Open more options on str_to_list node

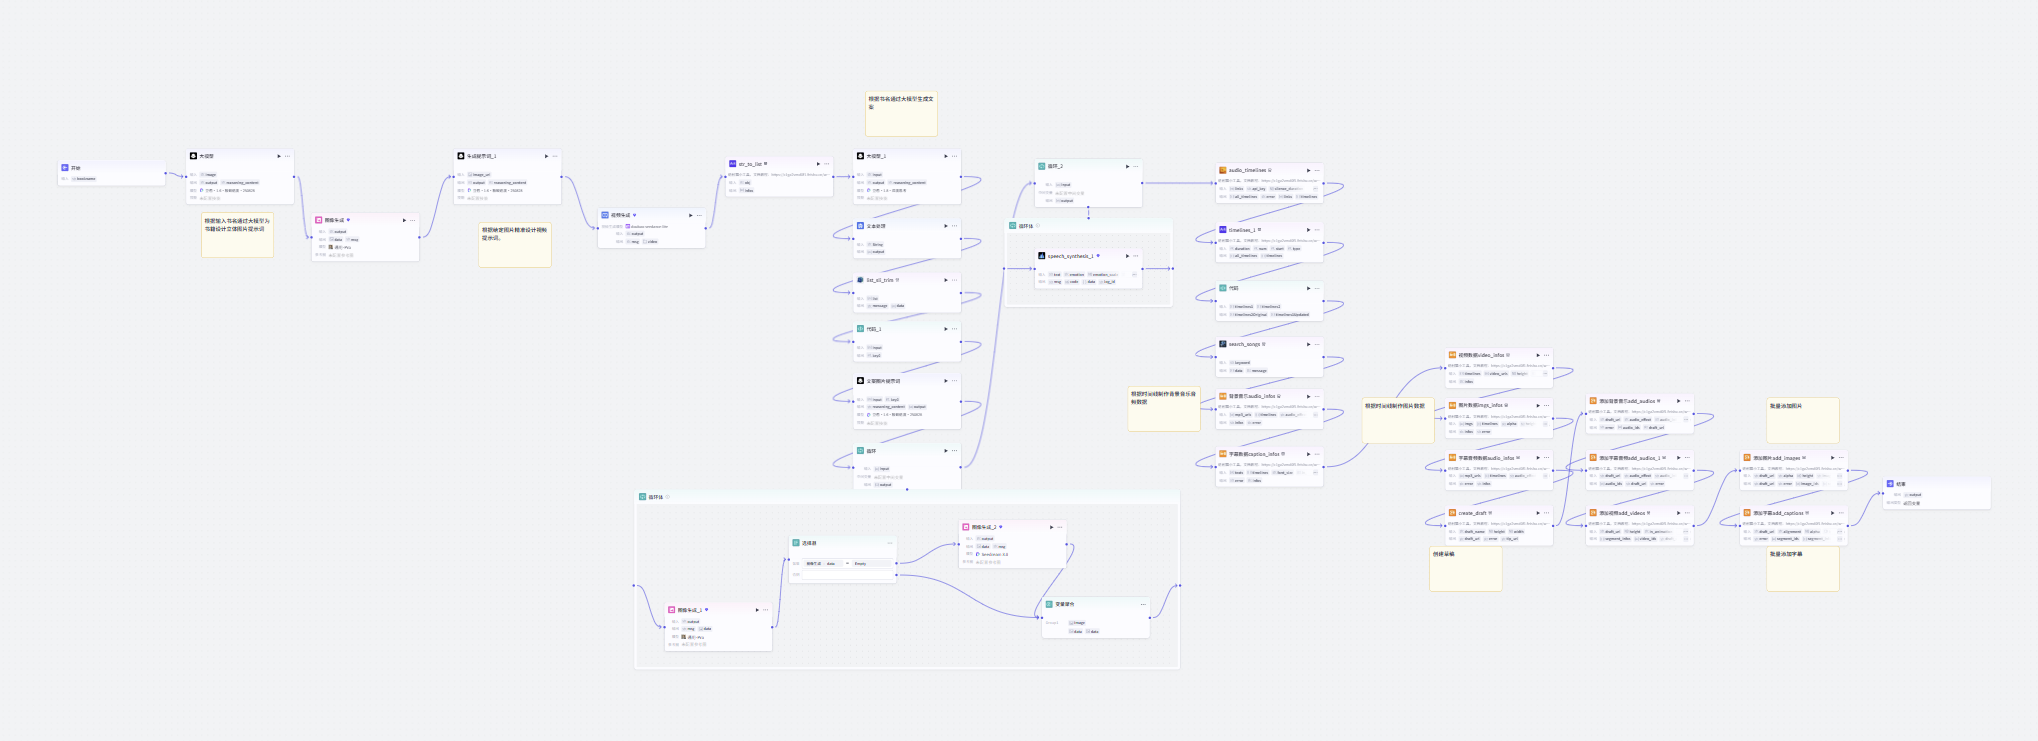[x=827, y=164]
